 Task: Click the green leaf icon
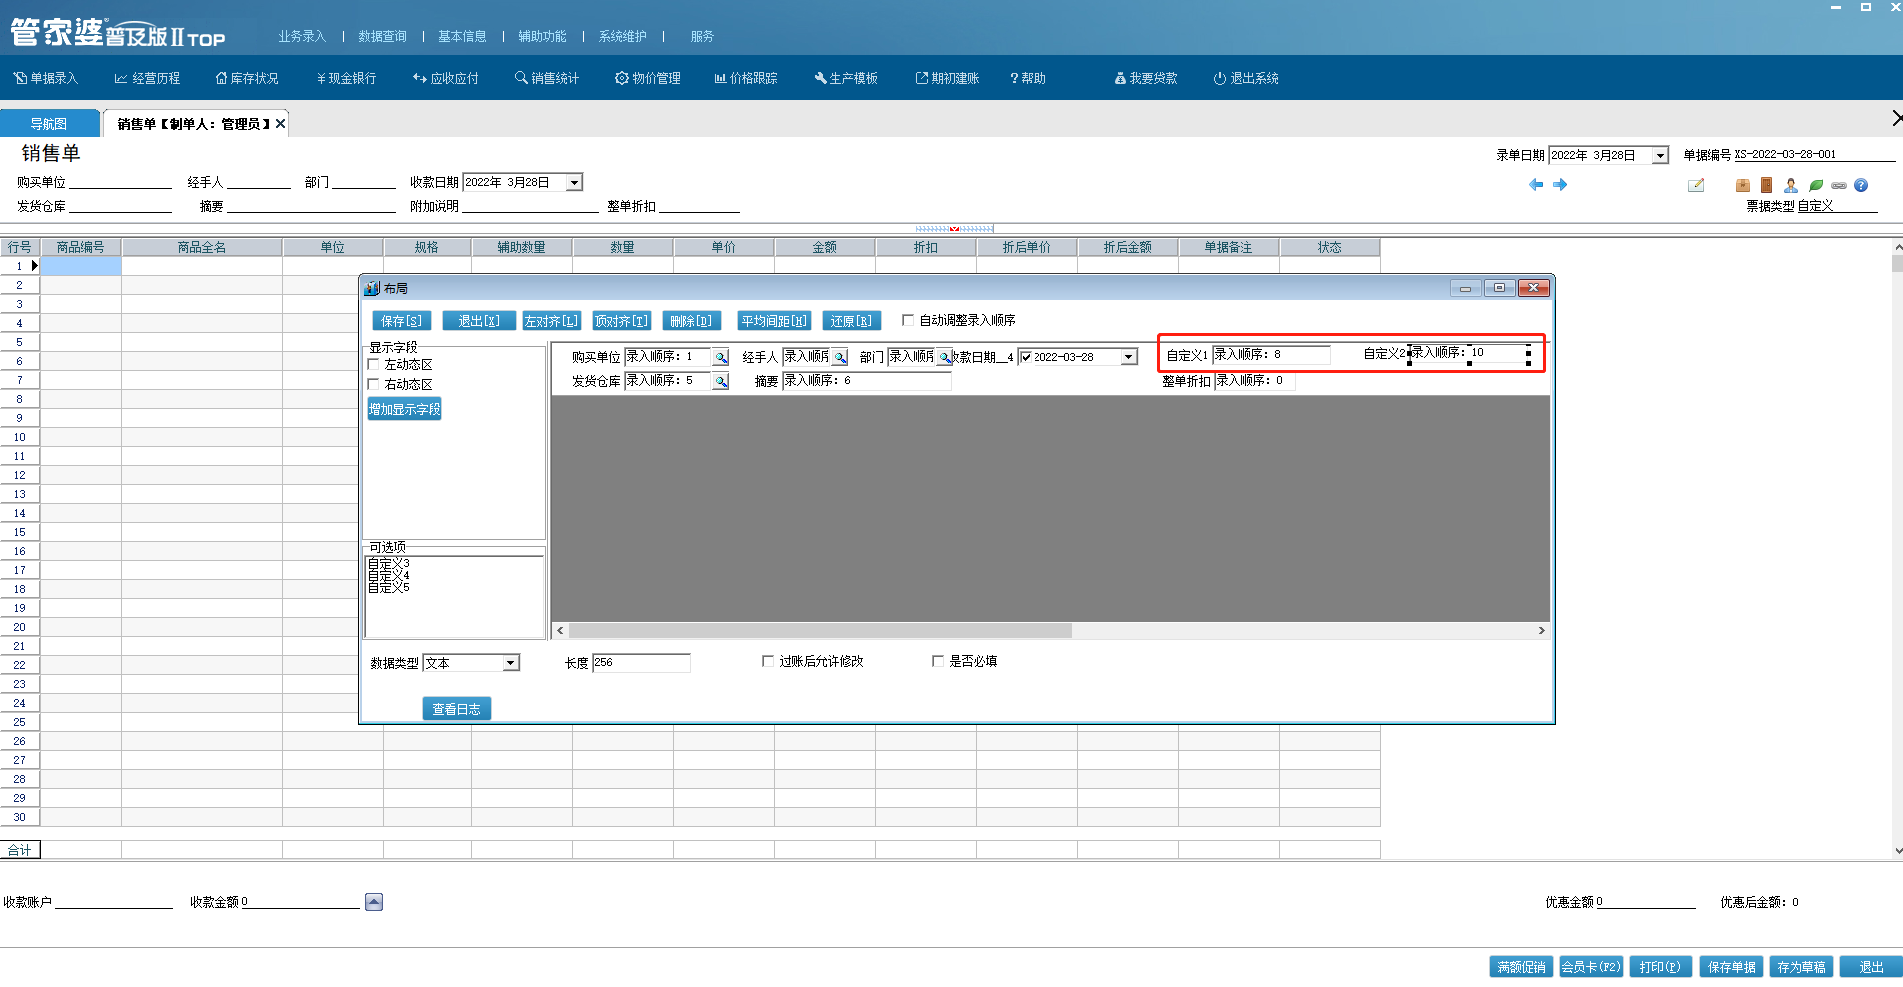pyautogui.click(x=1816, y=185)
